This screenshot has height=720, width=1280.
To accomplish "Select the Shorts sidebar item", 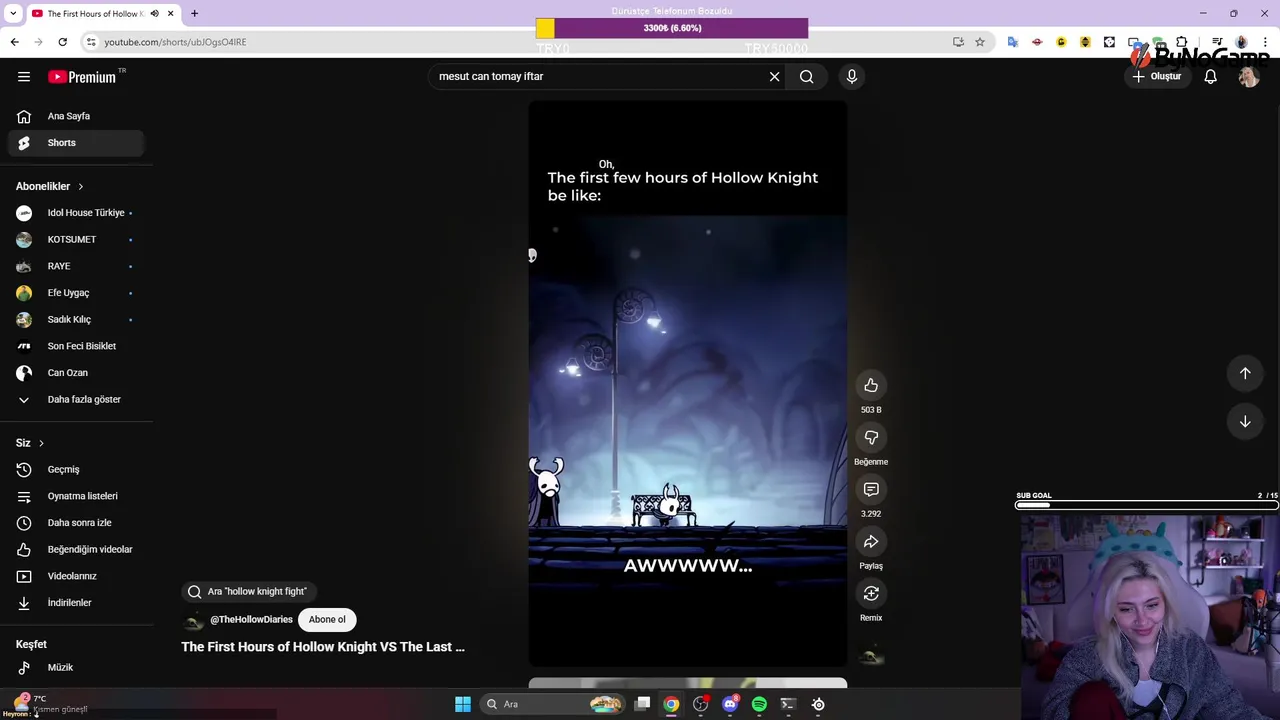I will (x=76, y=143).
